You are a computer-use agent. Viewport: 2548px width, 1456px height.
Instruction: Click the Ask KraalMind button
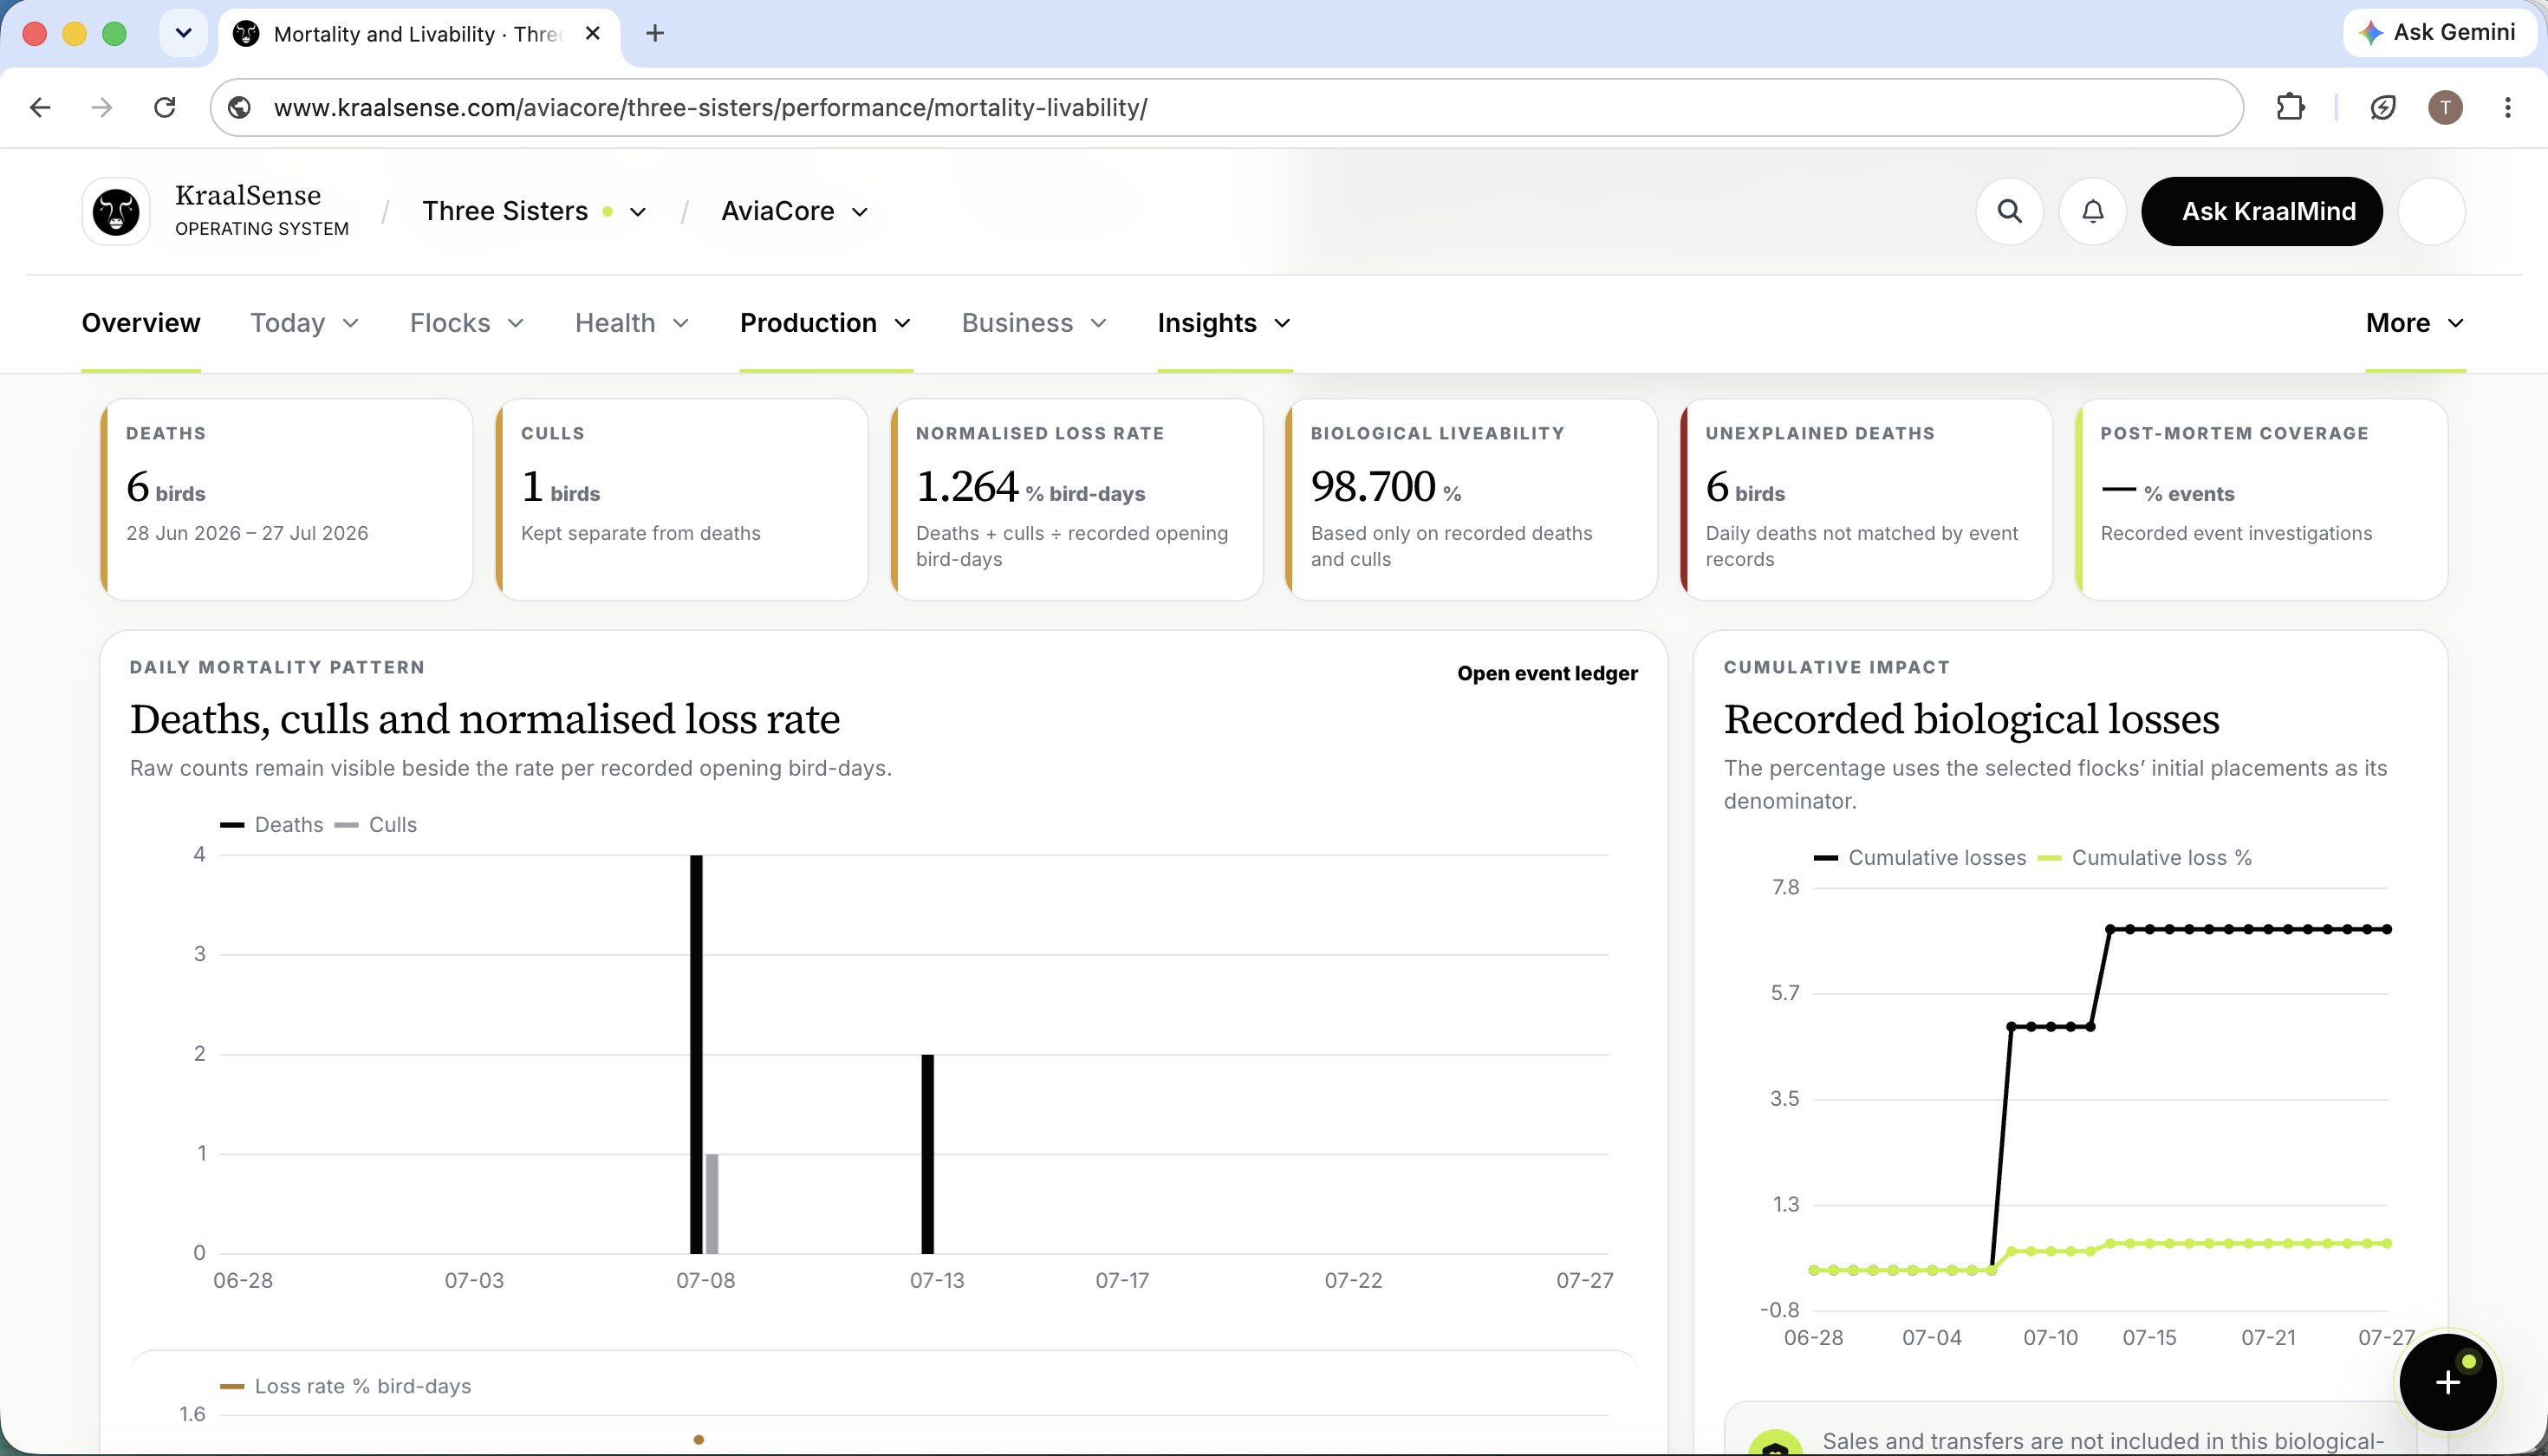[x=2261, y=211]
